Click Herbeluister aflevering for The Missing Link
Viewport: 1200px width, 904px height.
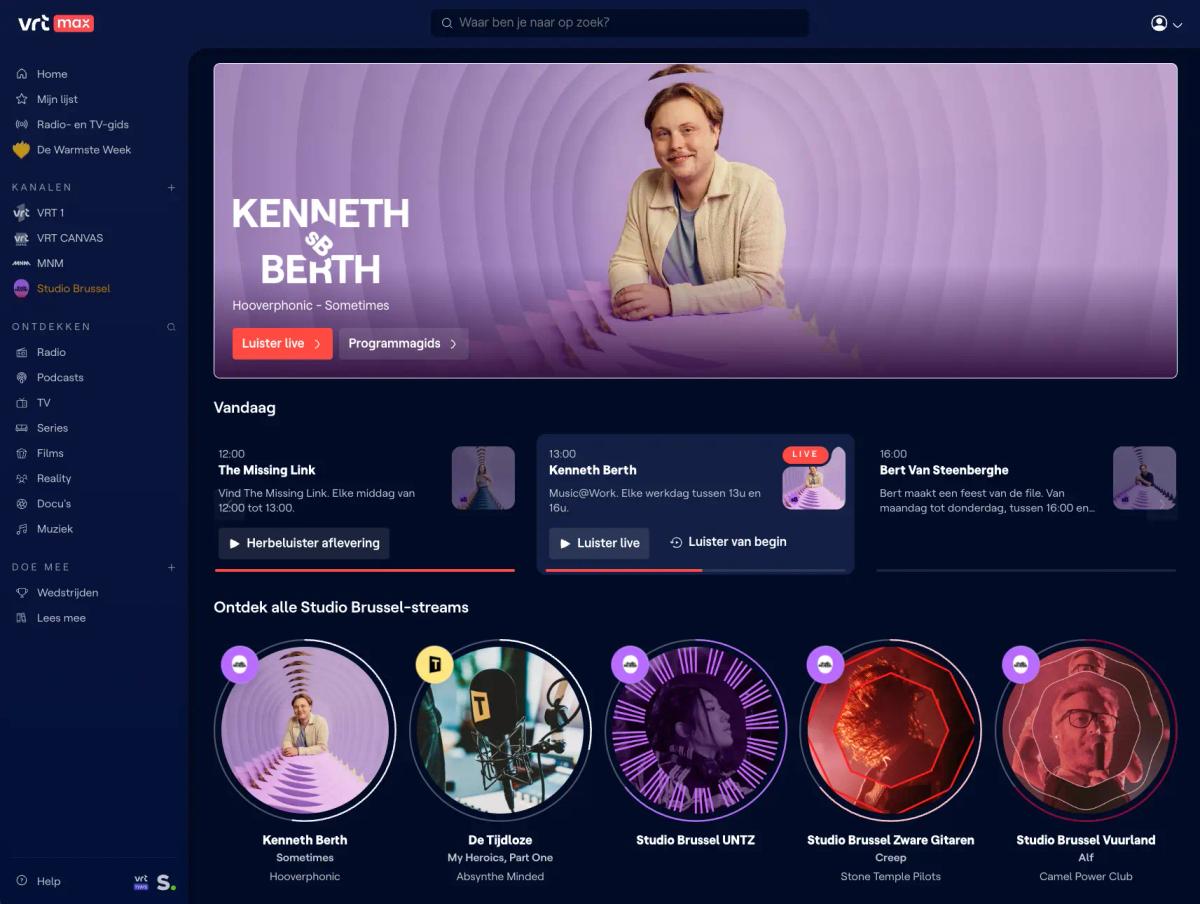click(304, 543)
